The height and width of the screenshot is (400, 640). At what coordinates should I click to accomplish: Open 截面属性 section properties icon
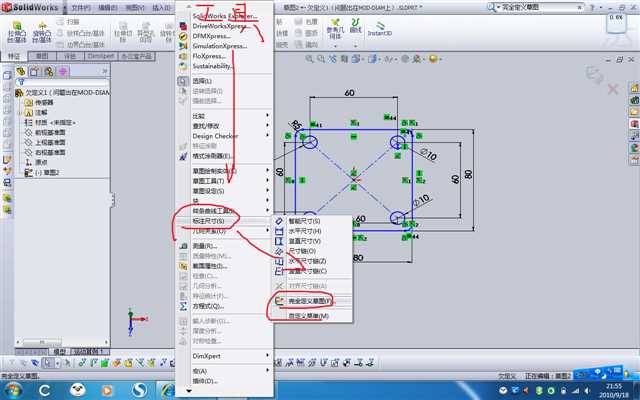[183, 266]
